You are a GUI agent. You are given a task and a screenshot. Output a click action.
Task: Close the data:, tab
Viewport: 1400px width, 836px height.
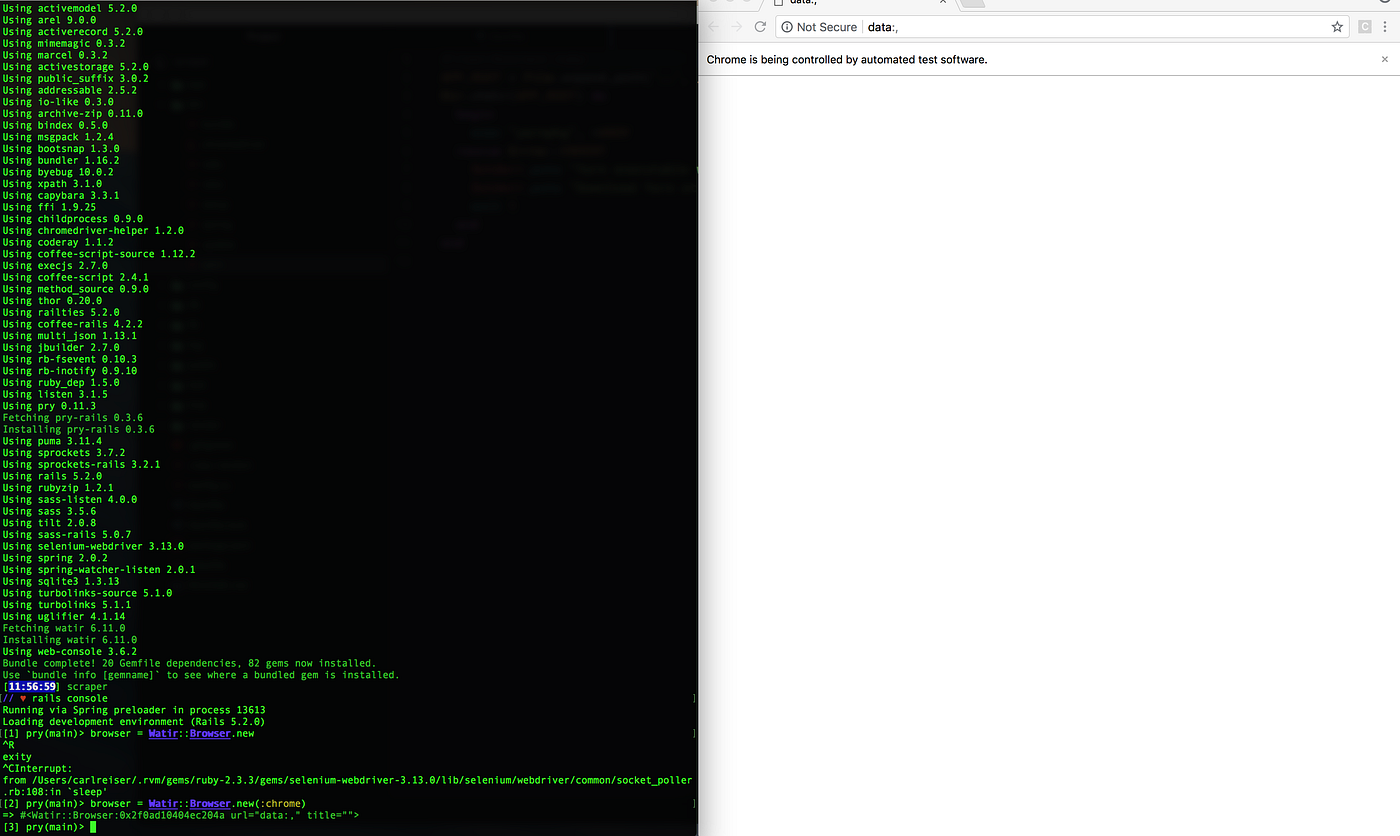coord(942,3)
